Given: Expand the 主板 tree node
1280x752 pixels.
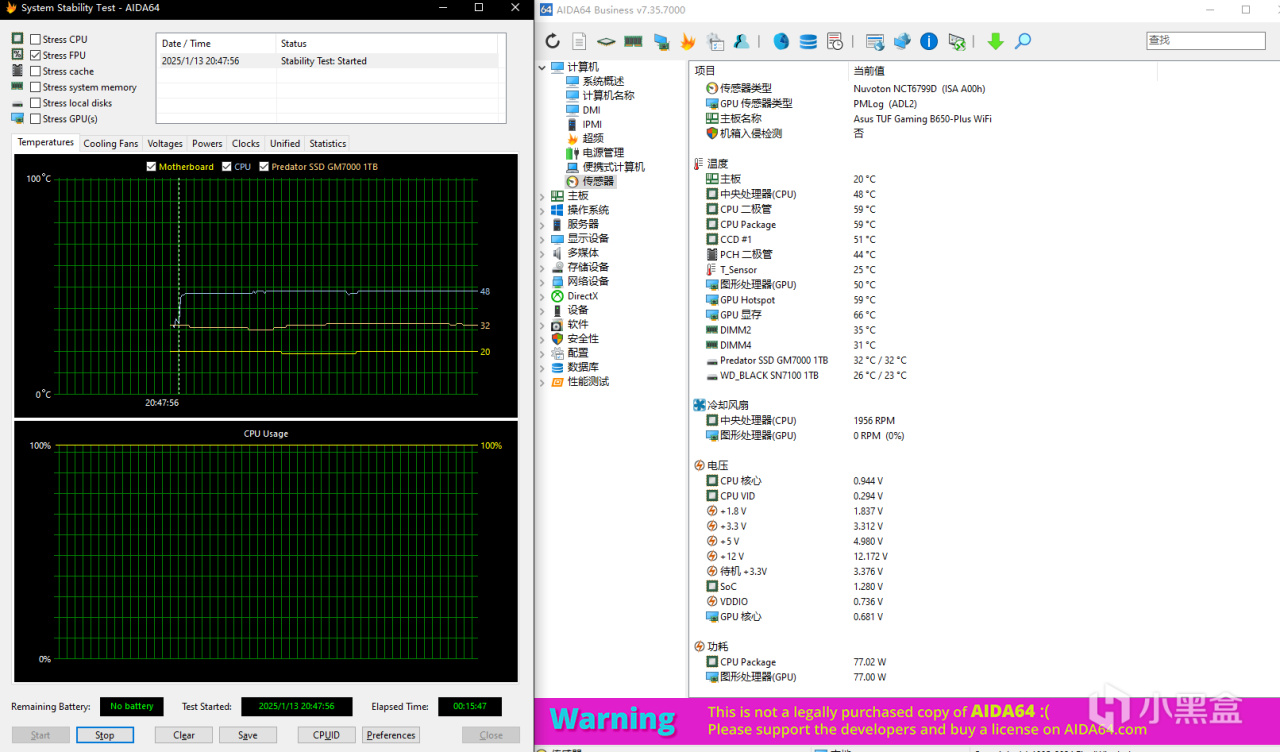Looking at the screenshot, I should [543, 196].
